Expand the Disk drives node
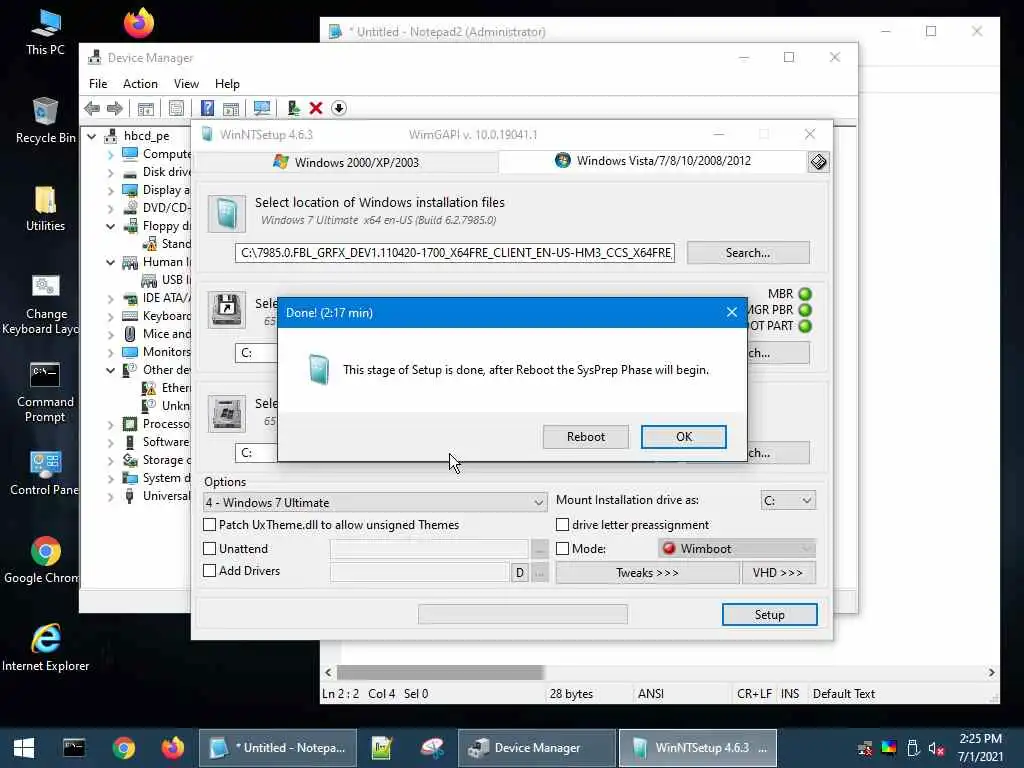This screenshot has height=768, width=1024. click(110, 172)
